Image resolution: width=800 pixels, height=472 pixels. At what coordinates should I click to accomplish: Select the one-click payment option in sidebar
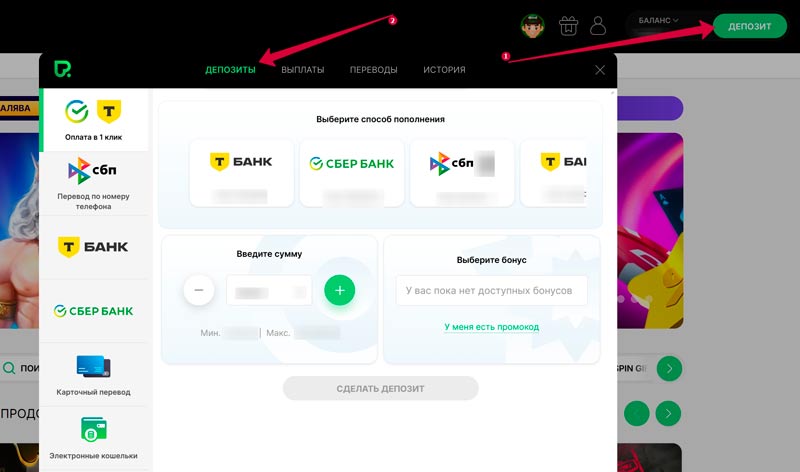tap(94, 120)
